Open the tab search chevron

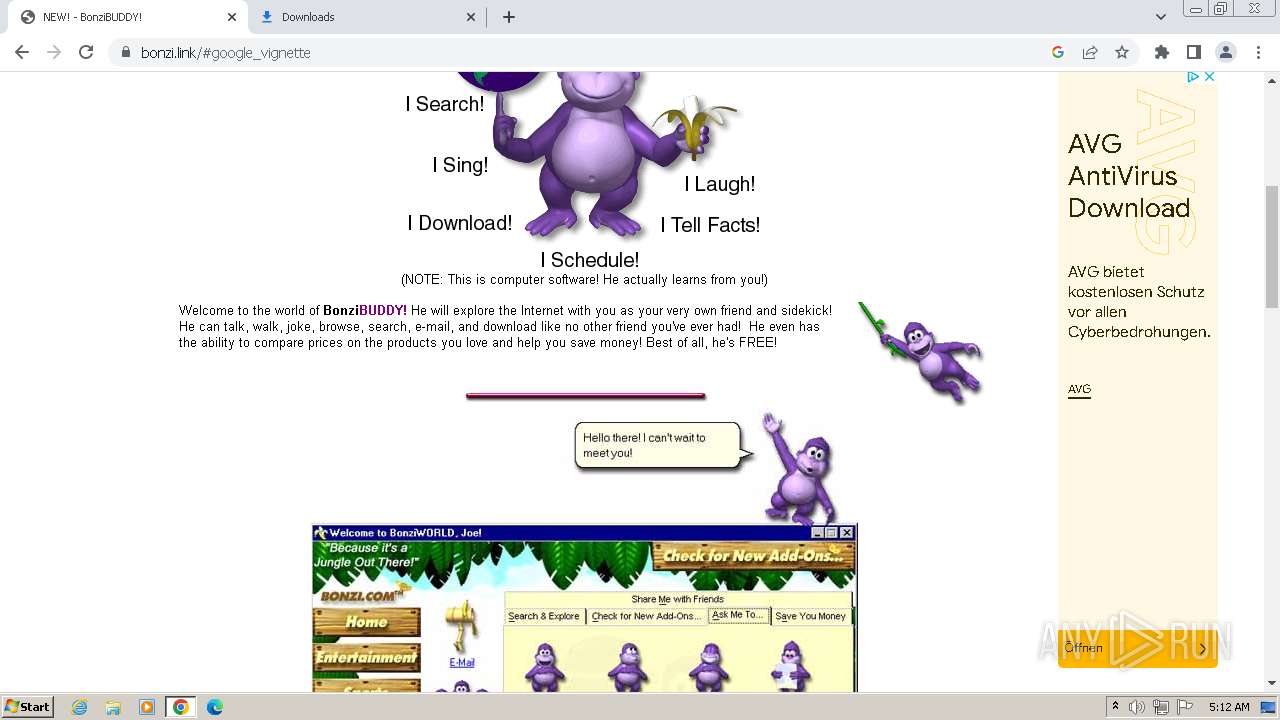pyautogui.click(x=1161, y=17)
